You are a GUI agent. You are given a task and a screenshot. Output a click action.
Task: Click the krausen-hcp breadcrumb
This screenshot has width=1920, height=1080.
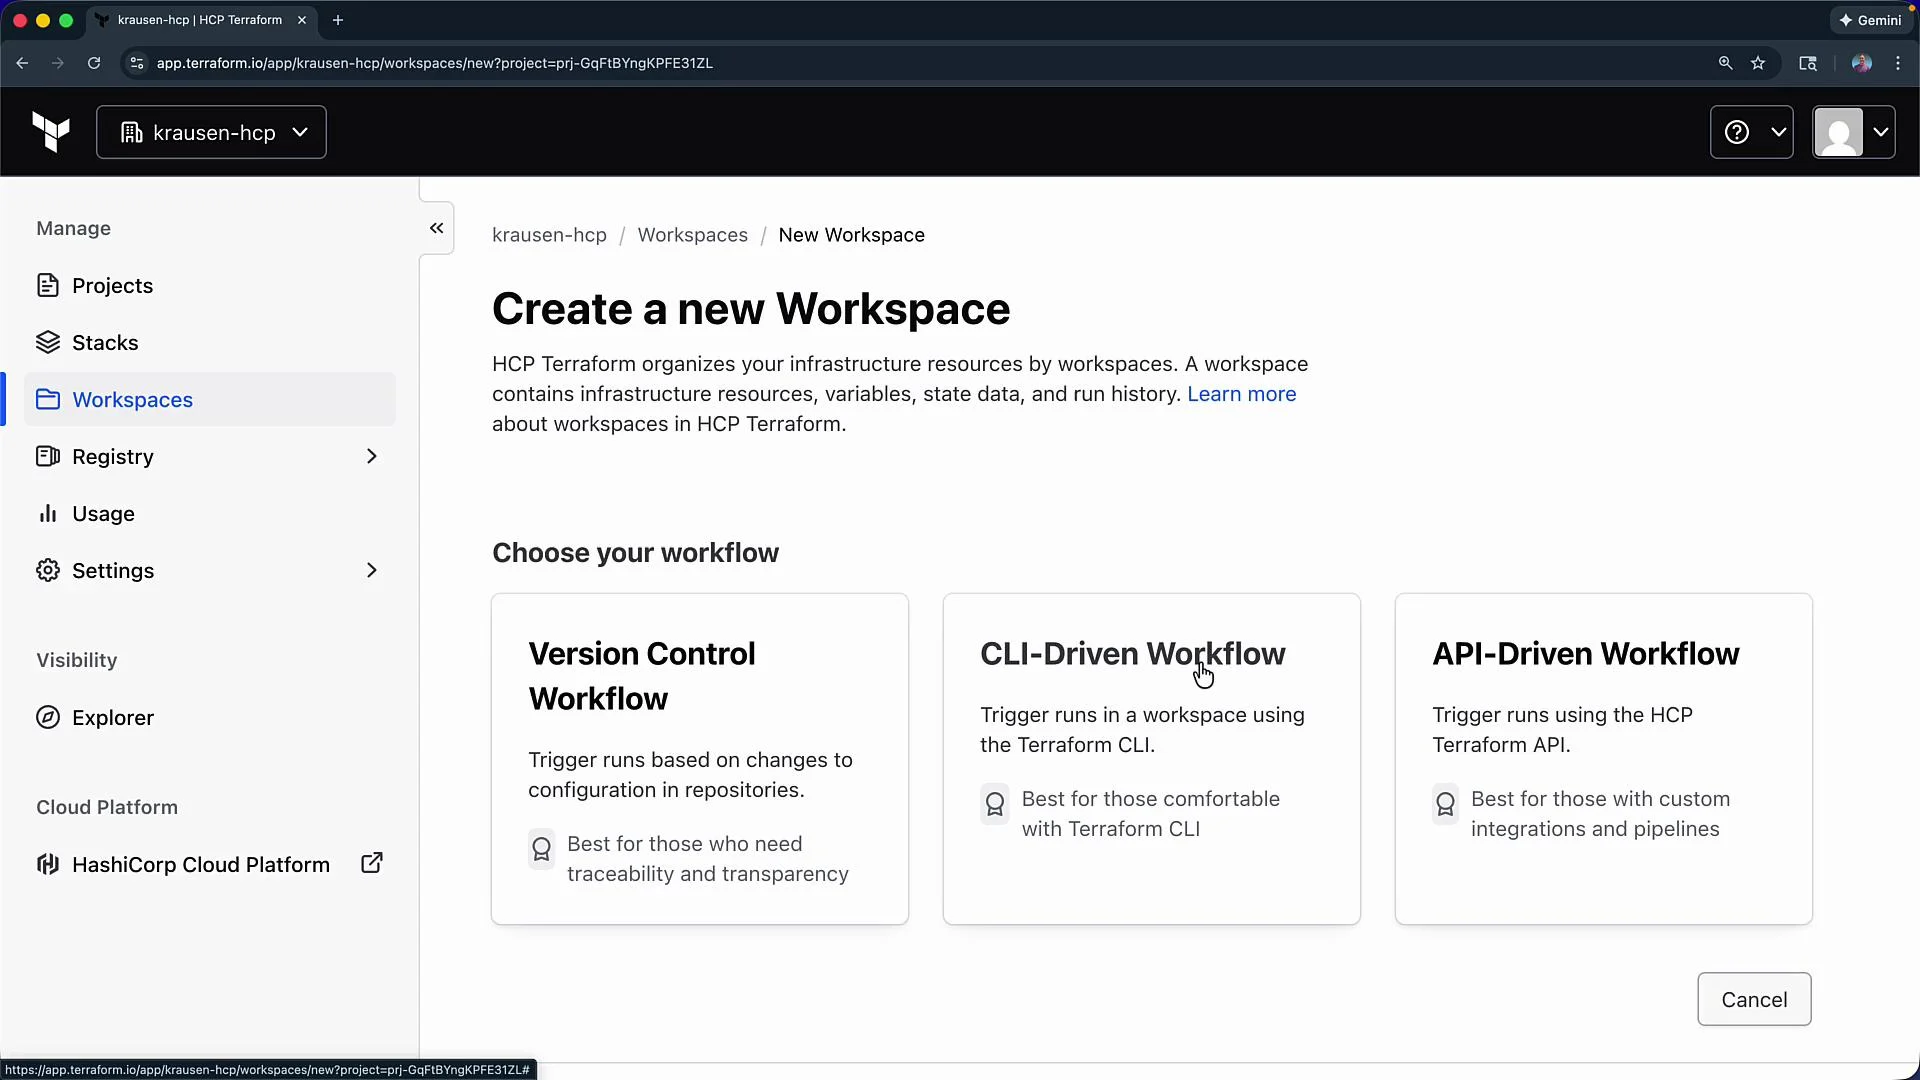[549, 235]
